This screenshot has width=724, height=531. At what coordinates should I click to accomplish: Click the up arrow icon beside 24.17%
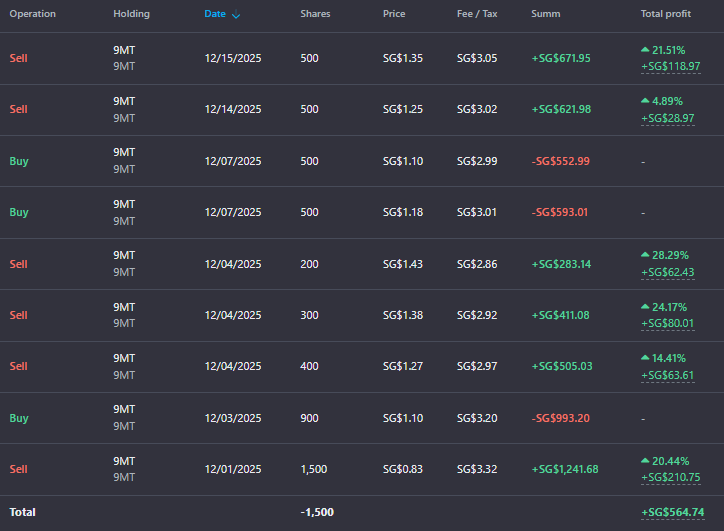pyautogui.click(x=645, y=306)
